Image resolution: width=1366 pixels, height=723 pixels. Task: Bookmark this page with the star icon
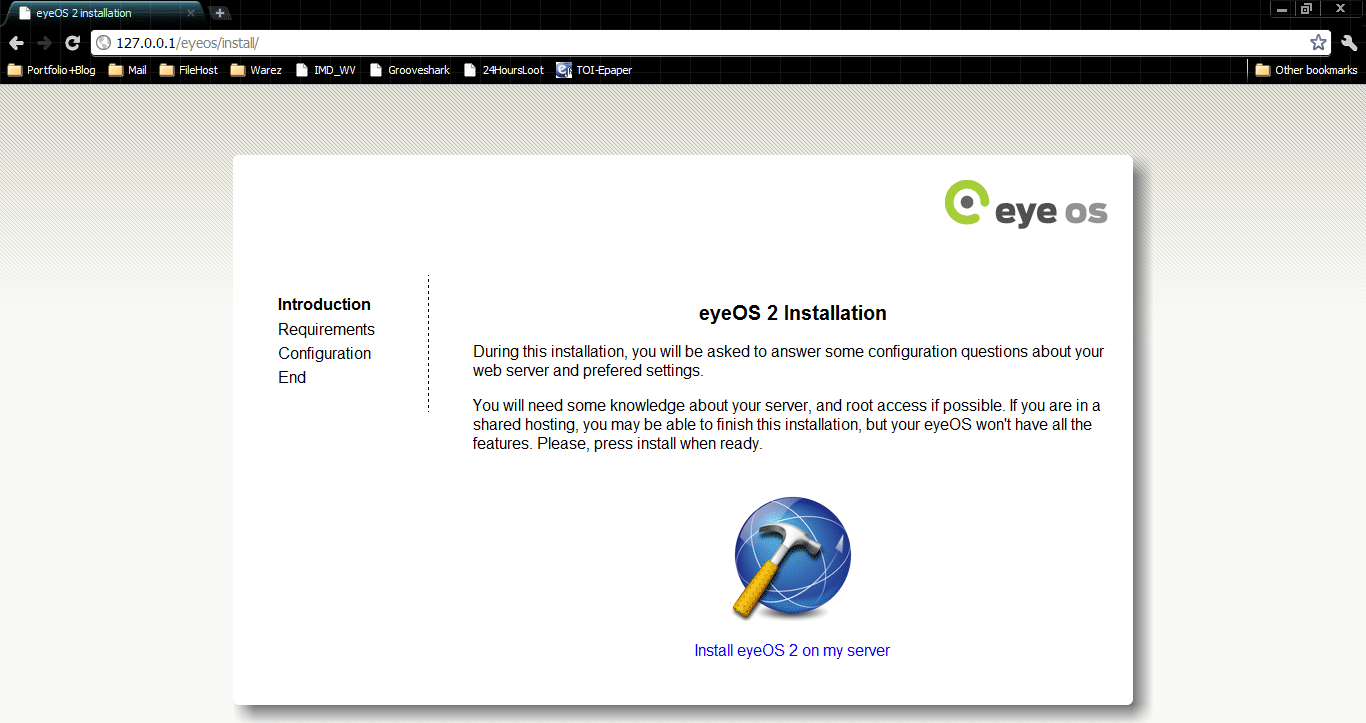pyautogui.click(x=1318, y=43)
